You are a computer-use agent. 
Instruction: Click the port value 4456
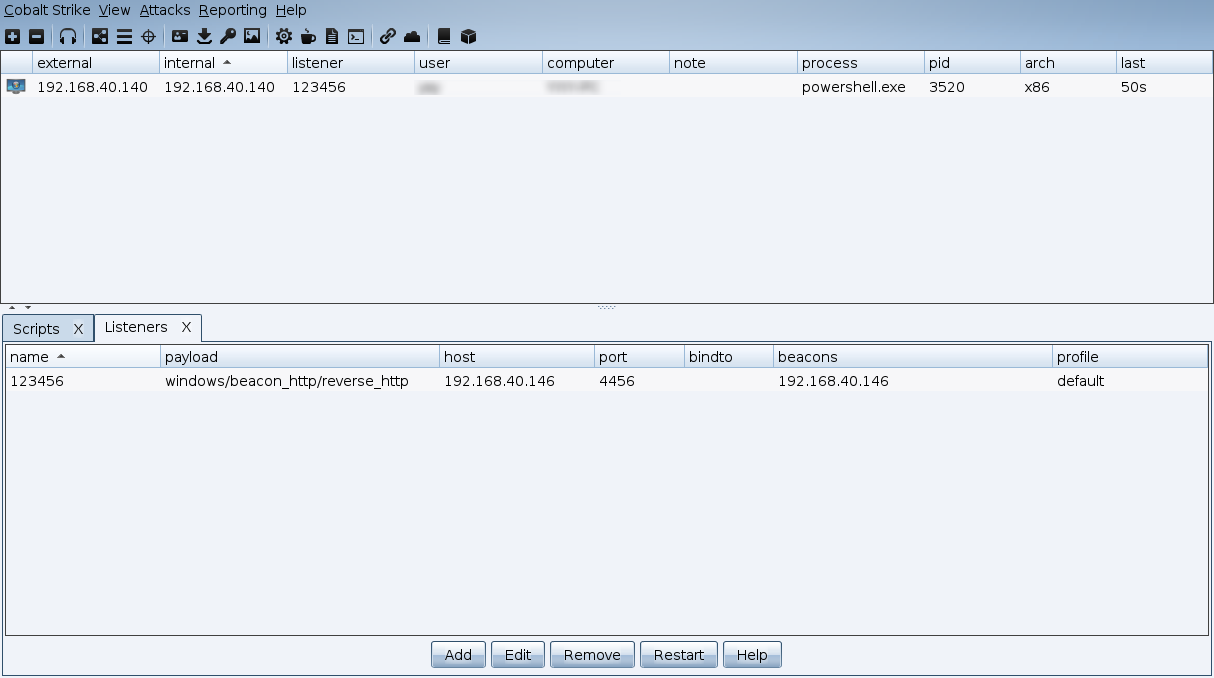[617, 381]
